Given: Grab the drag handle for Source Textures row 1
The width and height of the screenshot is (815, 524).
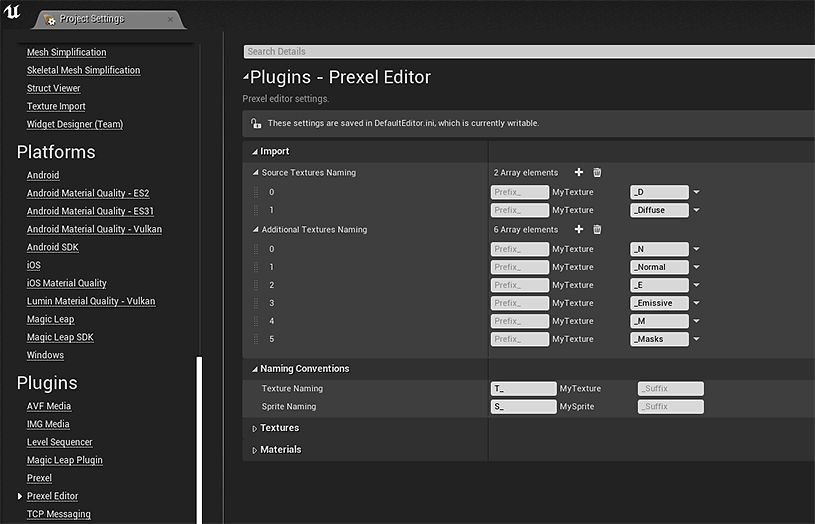Looking at the screenshot, I should click(x=256, y=210).
